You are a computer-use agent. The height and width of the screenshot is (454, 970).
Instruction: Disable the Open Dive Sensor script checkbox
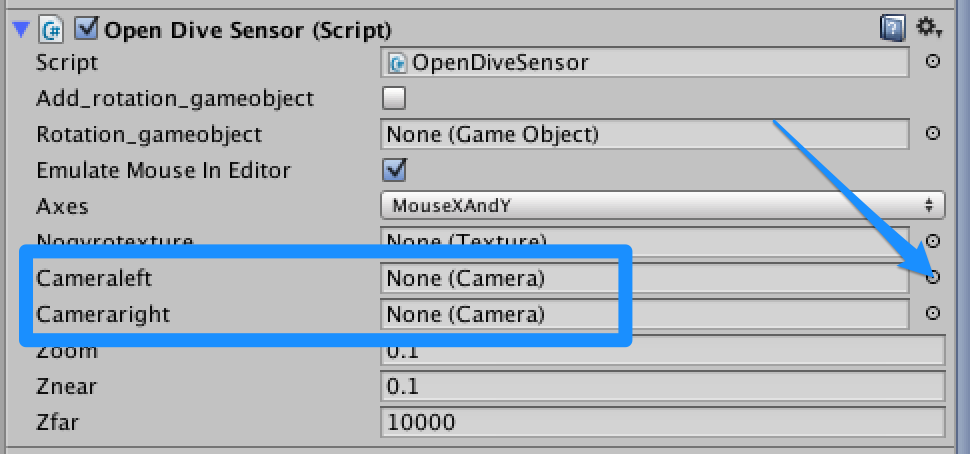[x=86, y=28]
